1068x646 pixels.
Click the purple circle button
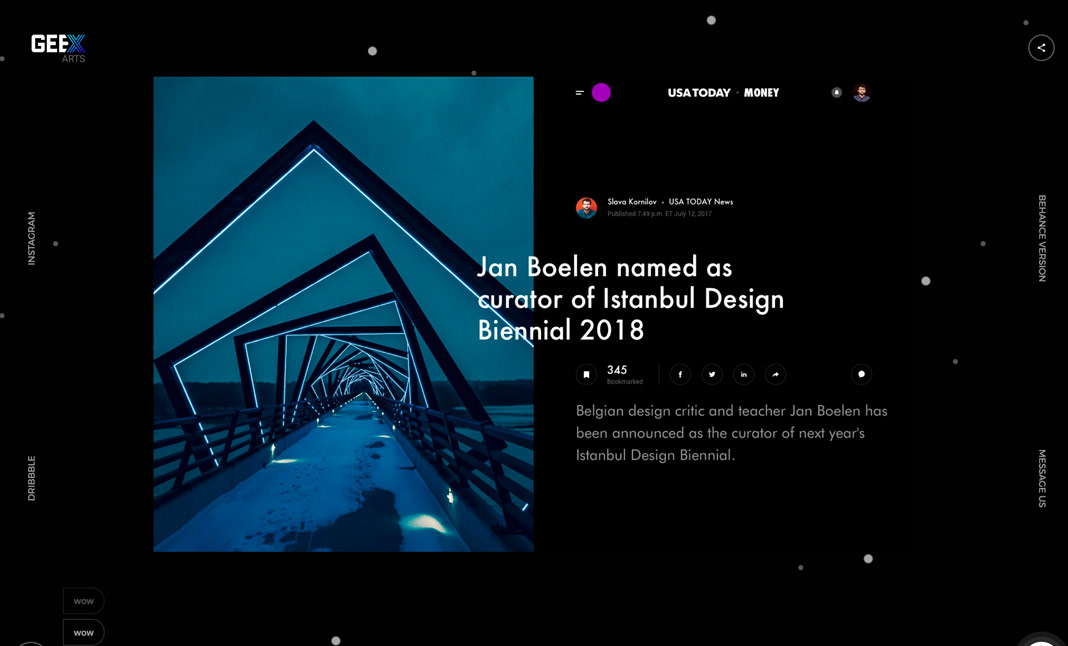pyautogui.click(x=601, y=93)
